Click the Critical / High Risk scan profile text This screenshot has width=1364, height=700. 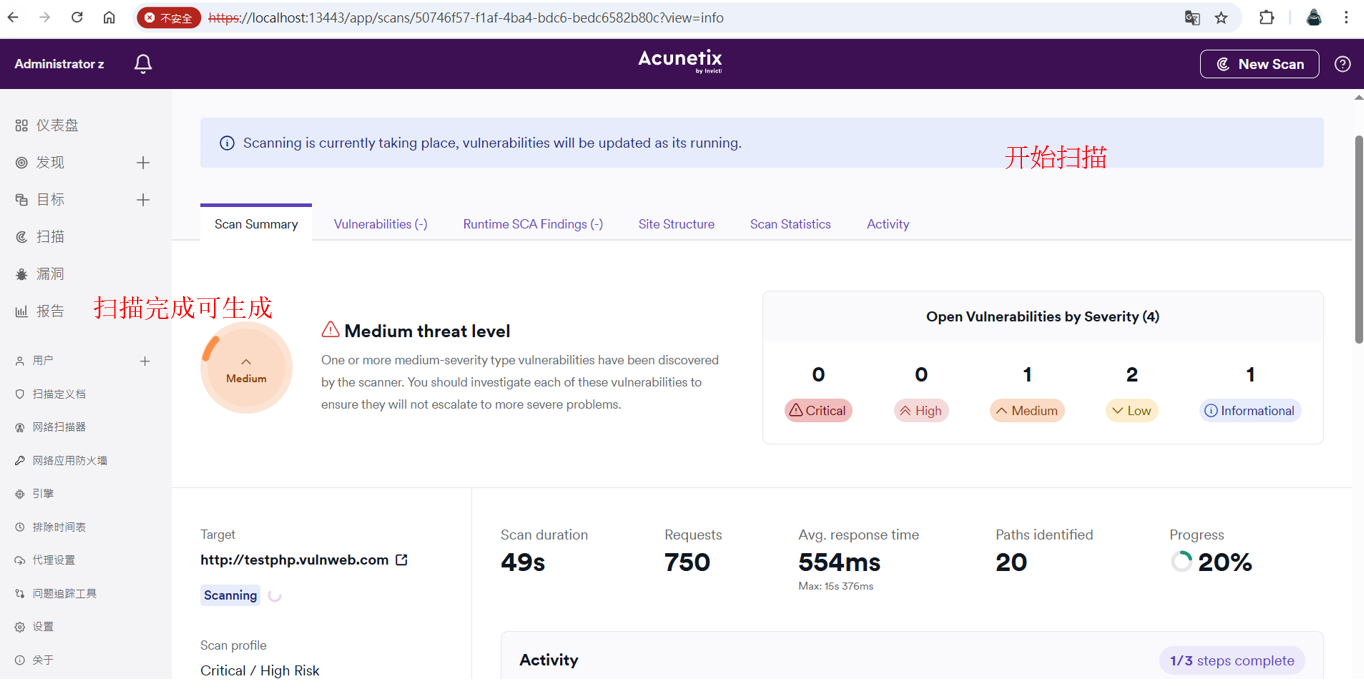(x=260, y=671)
